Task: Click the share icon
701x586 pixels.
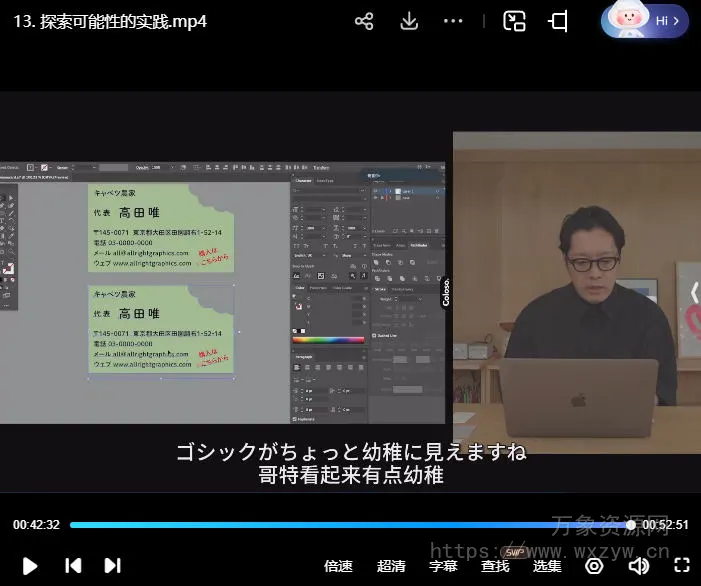Action: tap(364, 21)
